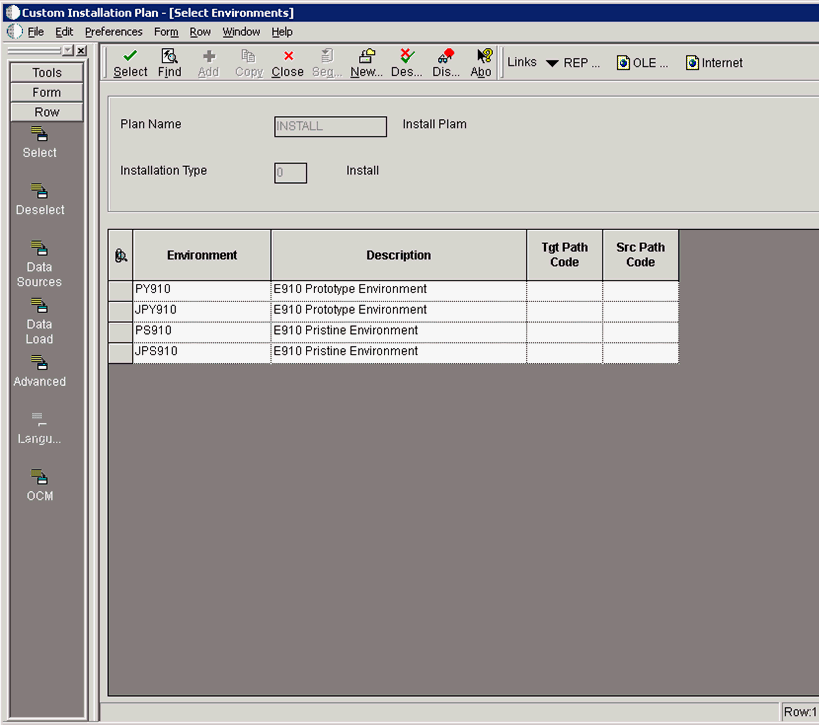Click Data Load in the side panel
Image resolution: width=819 pixels, height=725 pixels.
coord(39,321)
